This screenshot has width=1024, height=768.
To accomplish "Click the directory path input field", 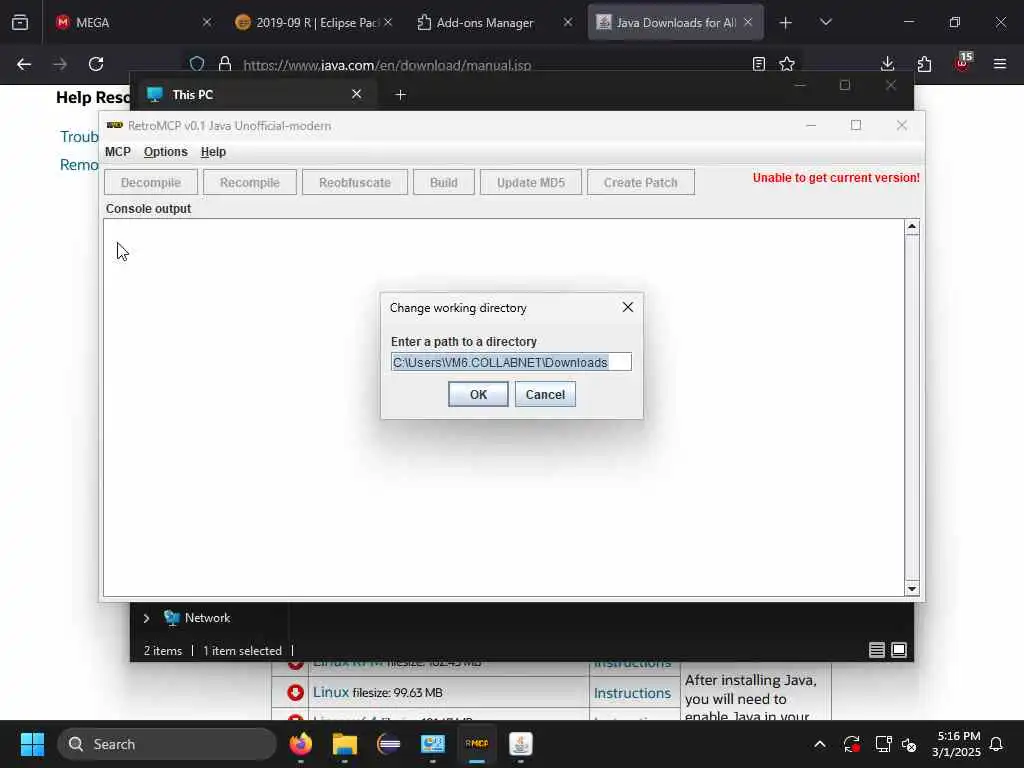I will pos(511,362).
